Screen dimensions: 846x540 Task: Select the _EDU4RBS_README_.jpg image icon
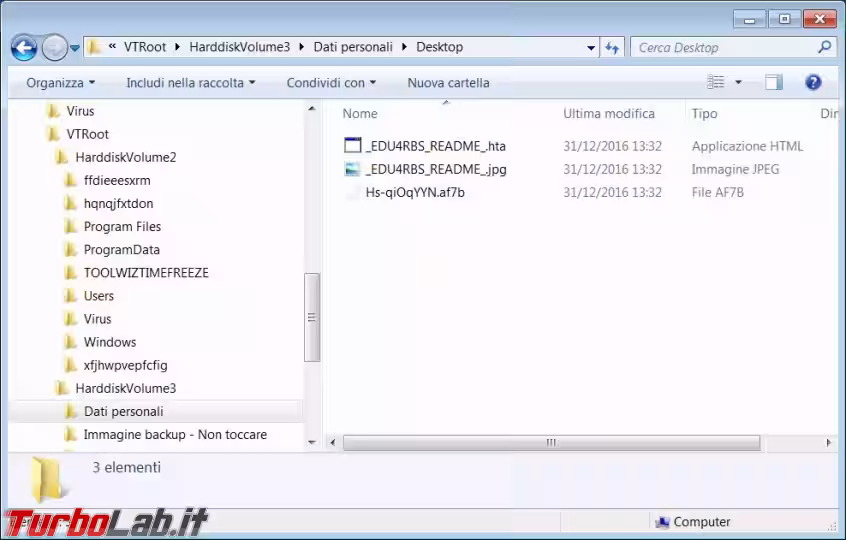point(352,169)
